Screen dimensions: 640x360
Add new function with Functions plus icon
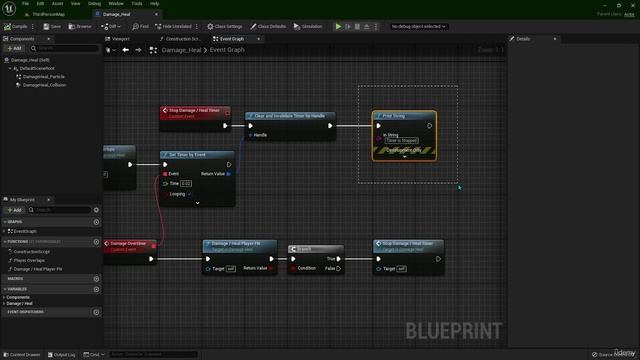click(x=96, y=242)
